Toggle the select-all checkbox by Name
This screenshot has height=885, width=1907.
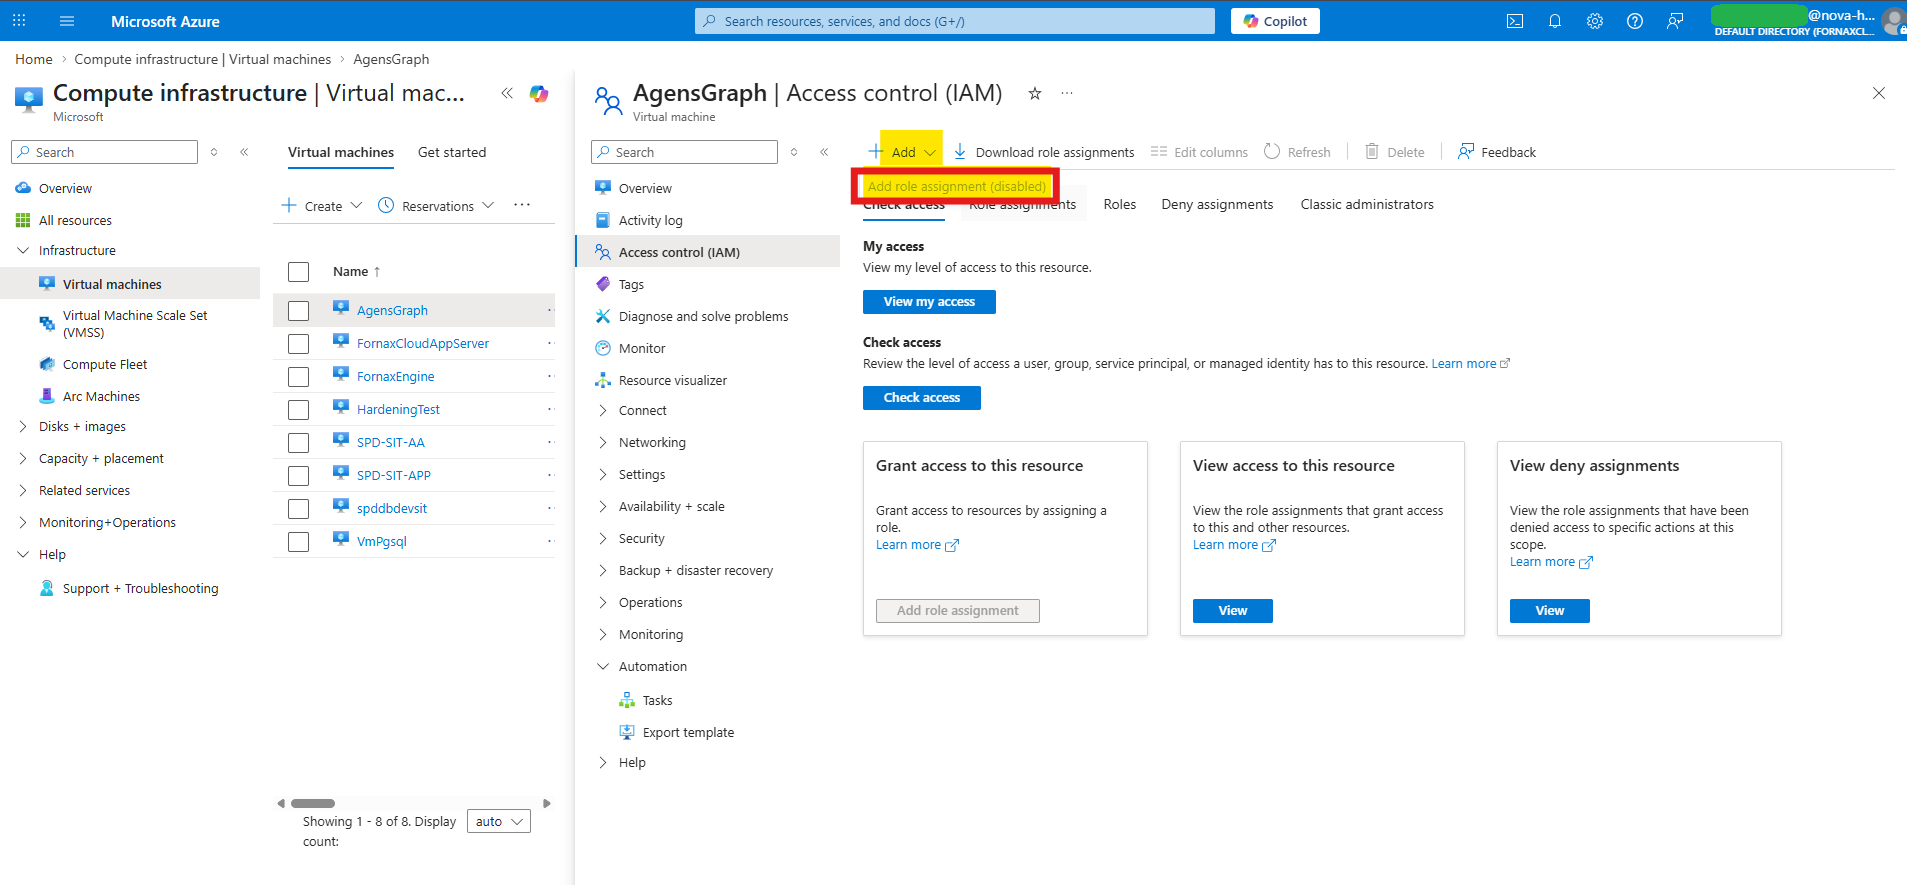pyautogui.click(x=298, y=272)
